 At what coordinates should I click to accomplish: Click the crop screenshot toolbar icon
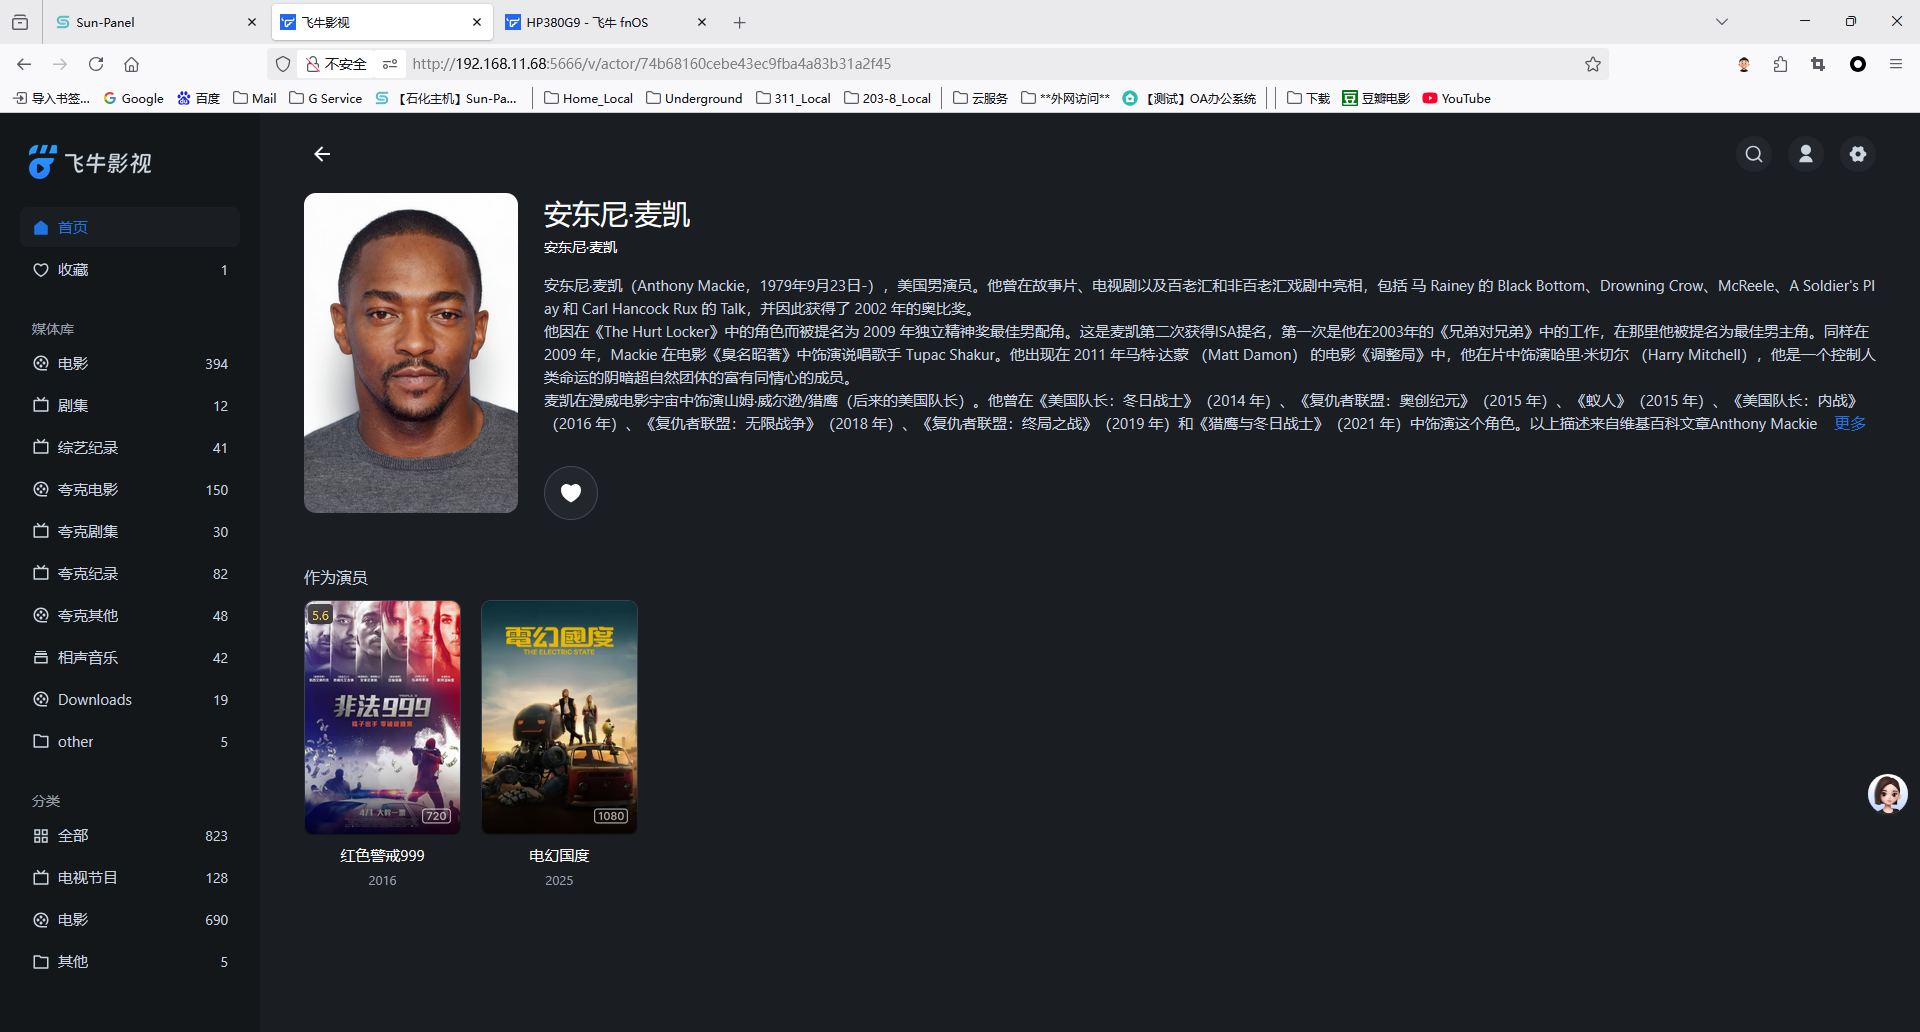(x=1818, y=64)
